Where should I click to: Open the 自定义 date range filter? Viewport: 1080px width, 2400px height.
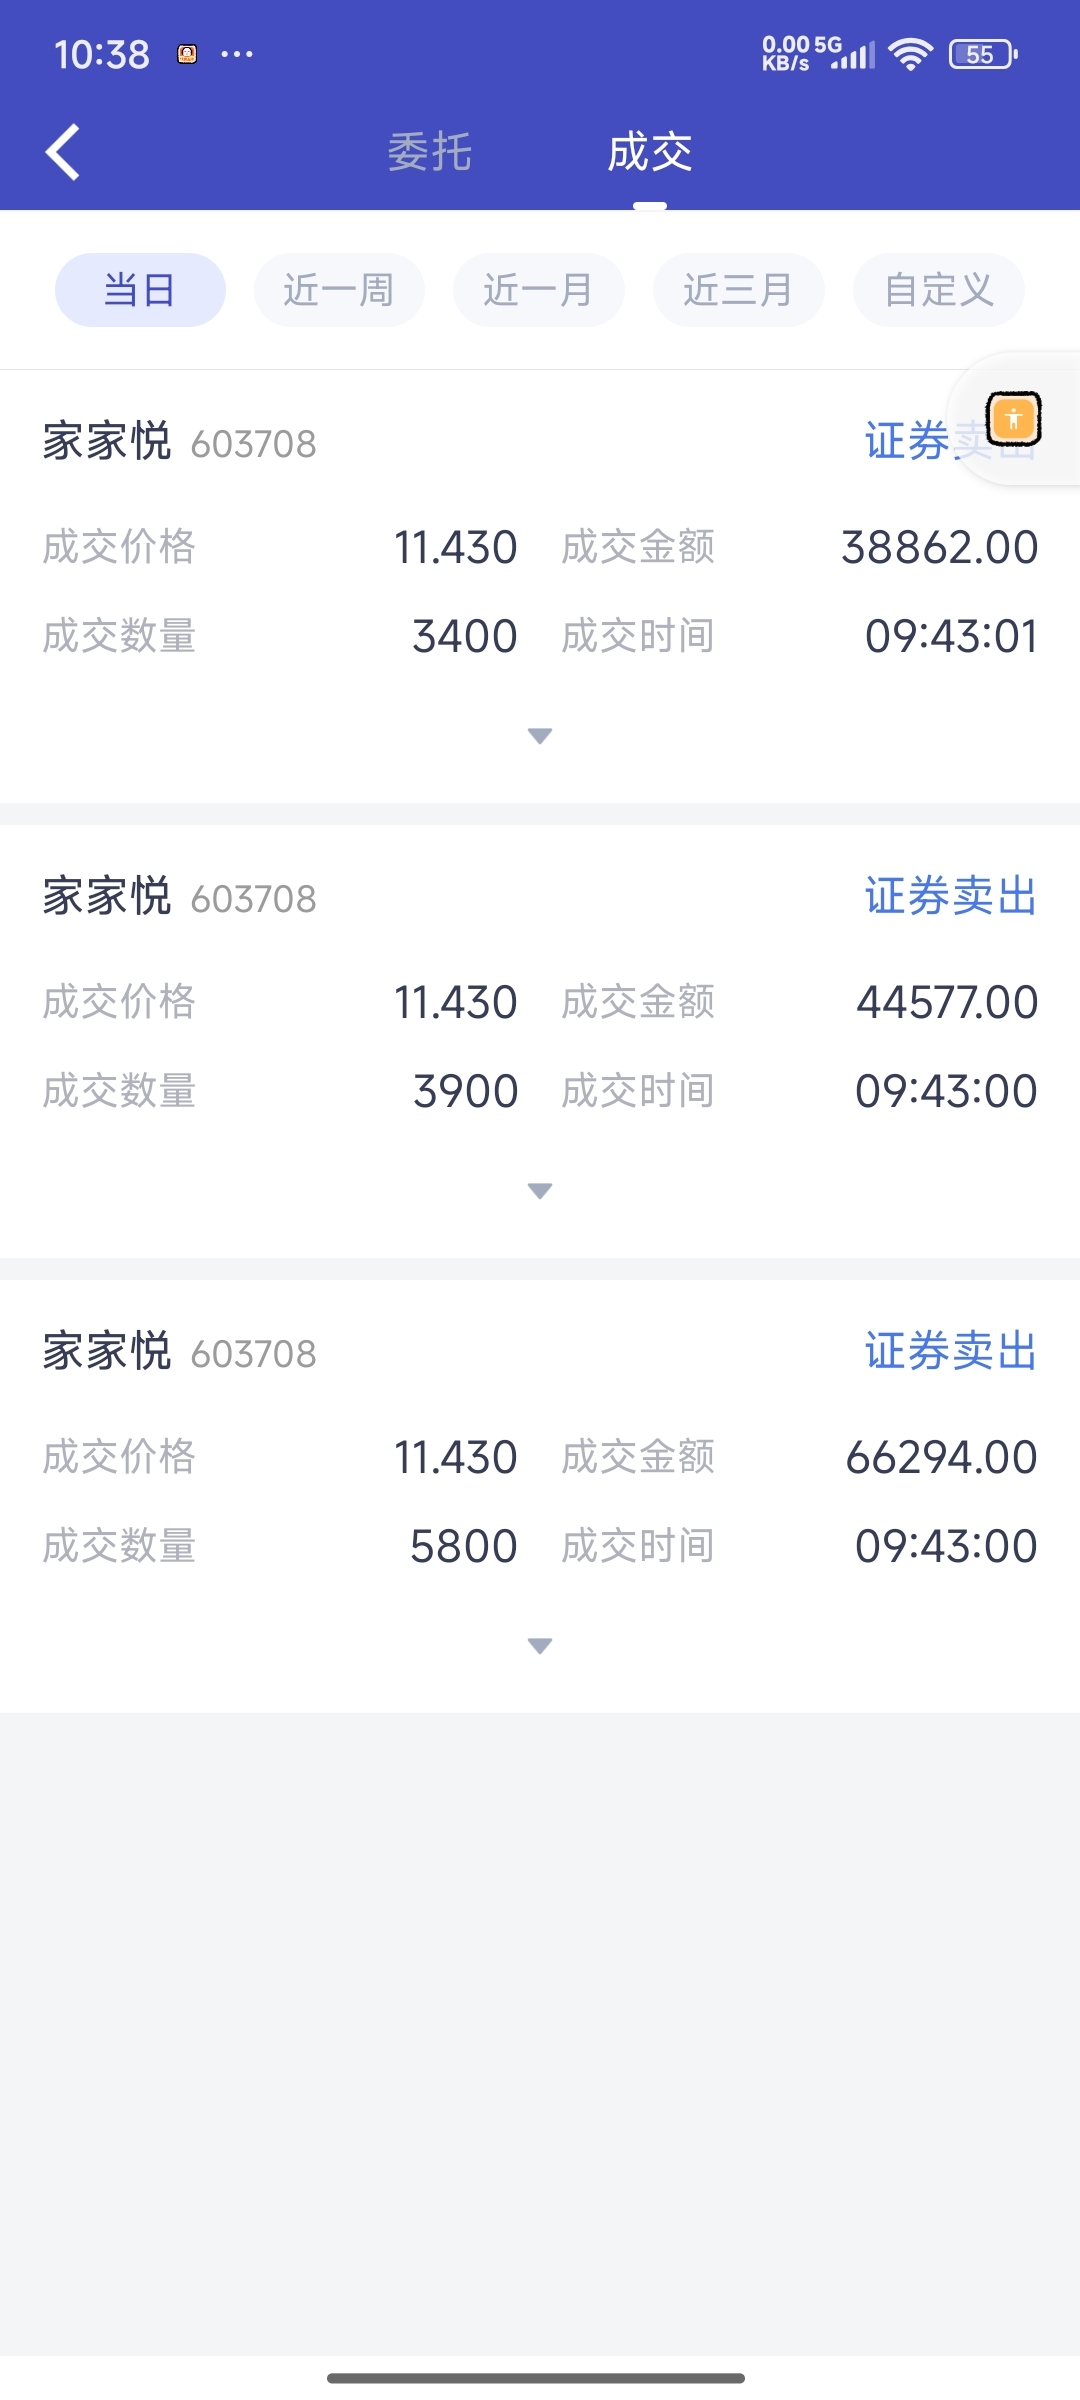(x=938, y=290)
